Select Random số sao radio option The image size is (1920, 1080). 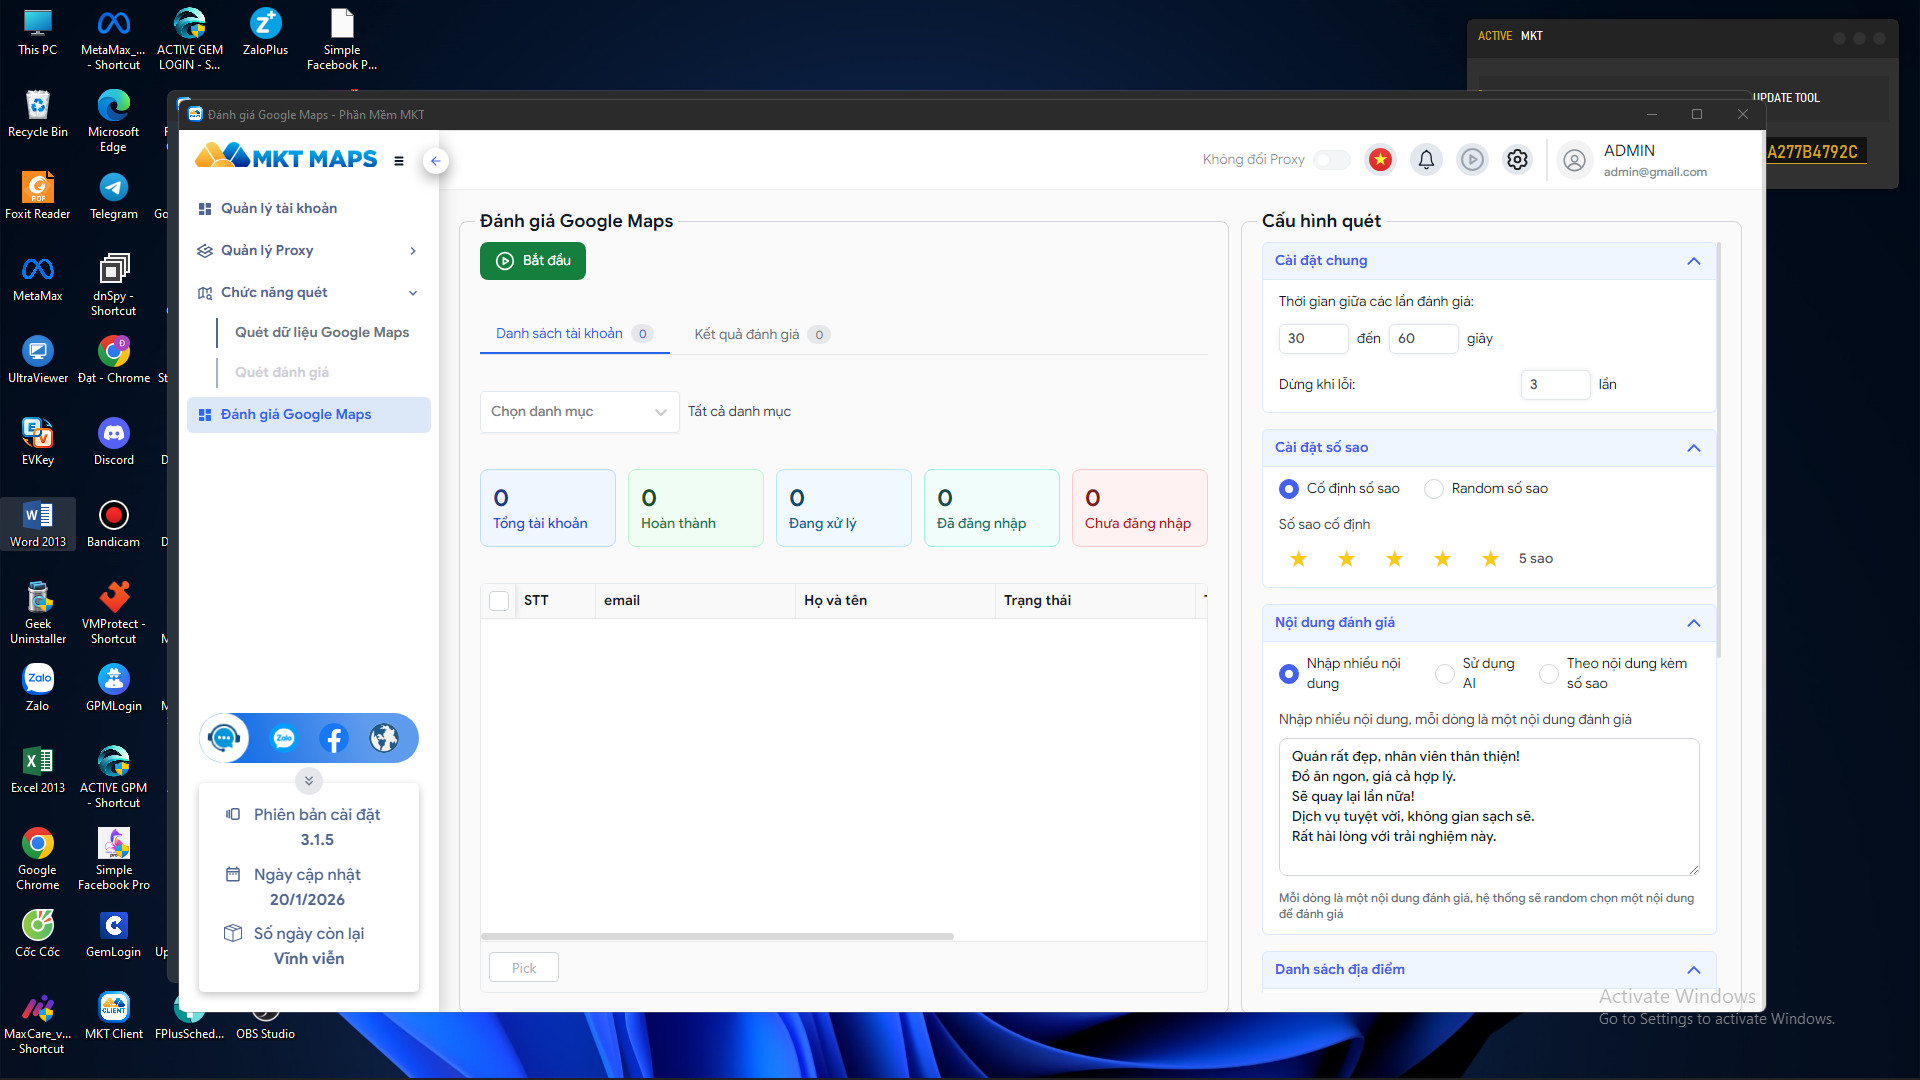click(x=1433, y=489)
